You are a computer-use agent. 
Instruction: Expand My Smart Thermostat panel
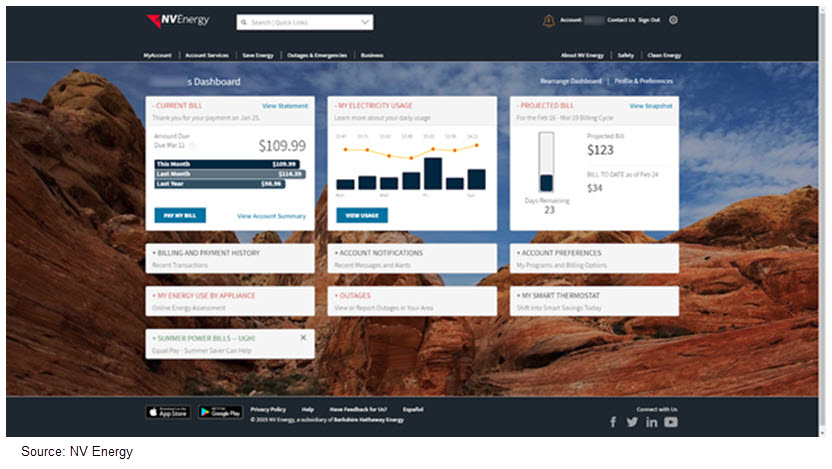coord(594,301)
